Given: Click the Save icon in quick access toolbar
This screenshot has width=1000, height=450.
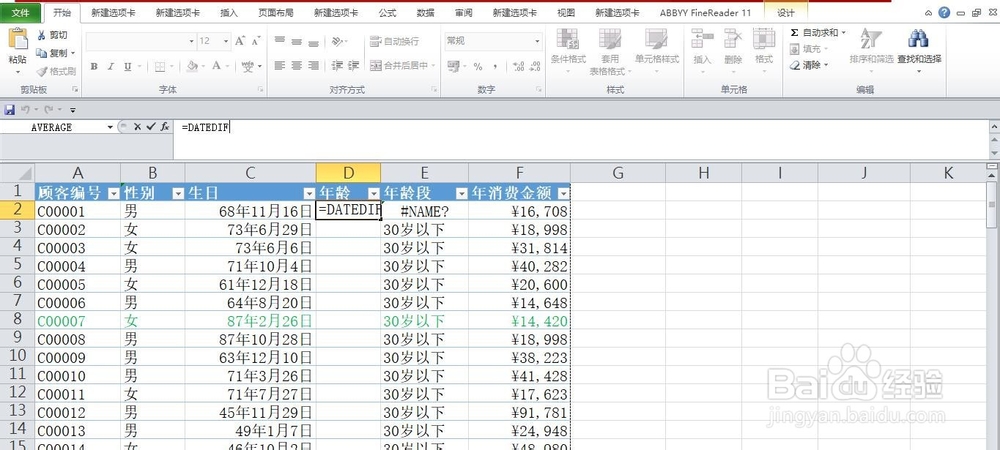Looking at the screenshot, I should 9,110.
